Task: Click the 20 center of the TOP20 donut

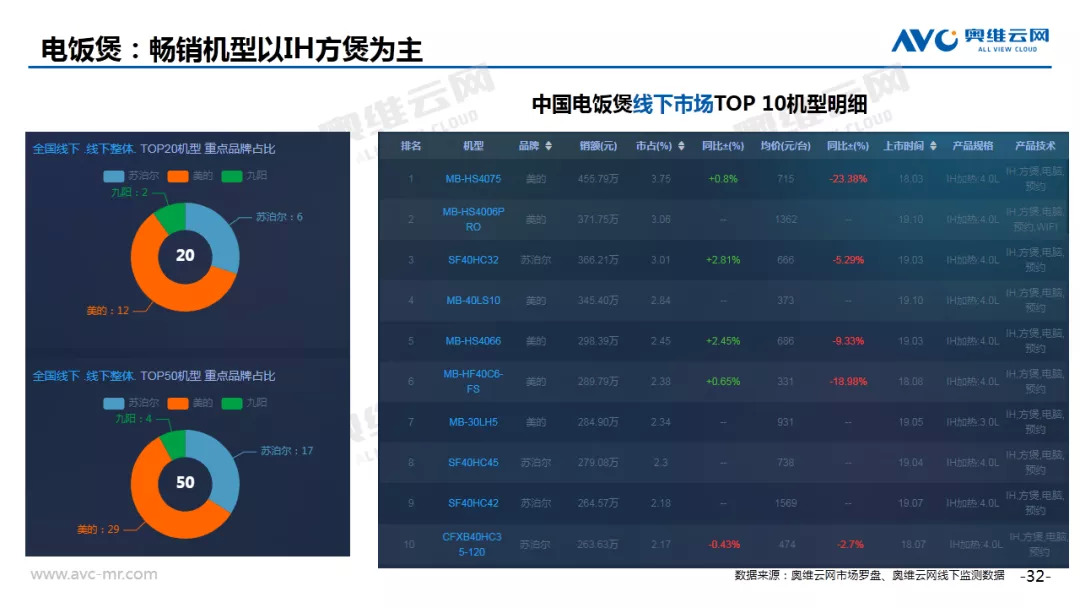Action: [185, 255]
